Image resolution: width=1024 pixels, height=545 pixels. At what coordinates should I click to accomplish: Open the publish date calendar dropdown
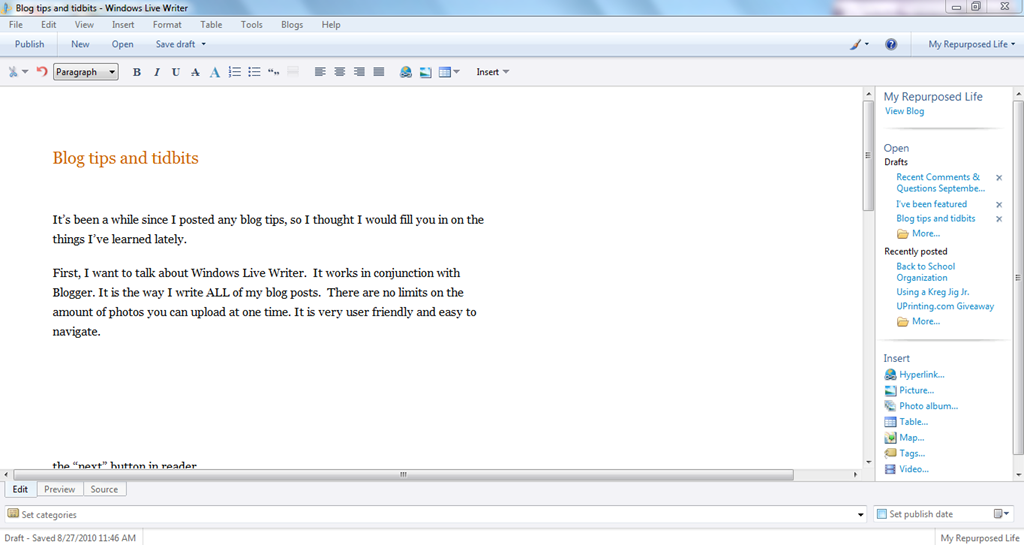tap(1001, 514)
